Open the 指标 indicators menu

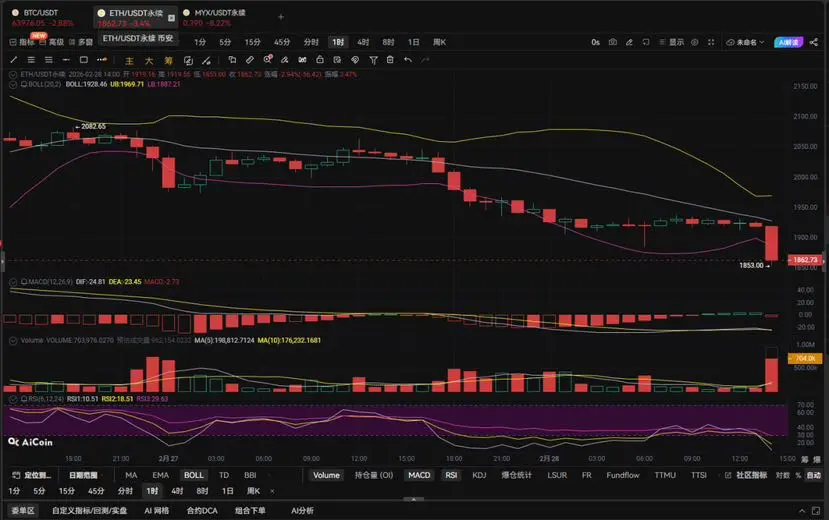coord(22,42)
